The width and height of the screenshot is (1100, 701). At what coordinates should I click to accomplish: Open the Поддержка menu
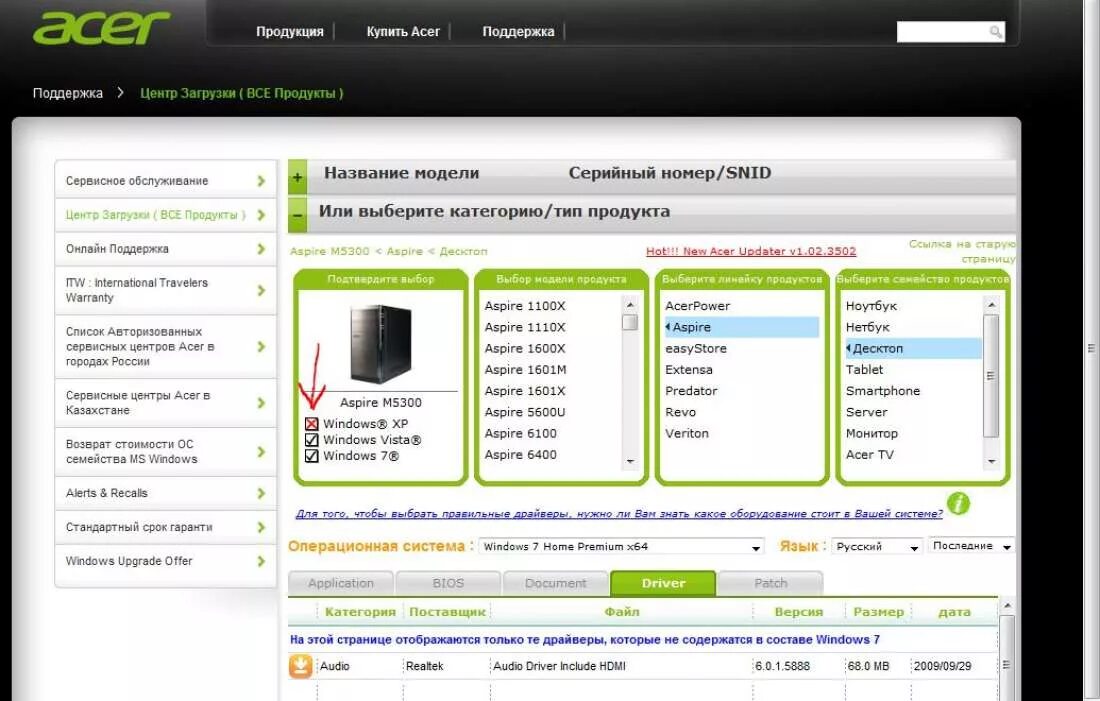(x=518, y=32)
